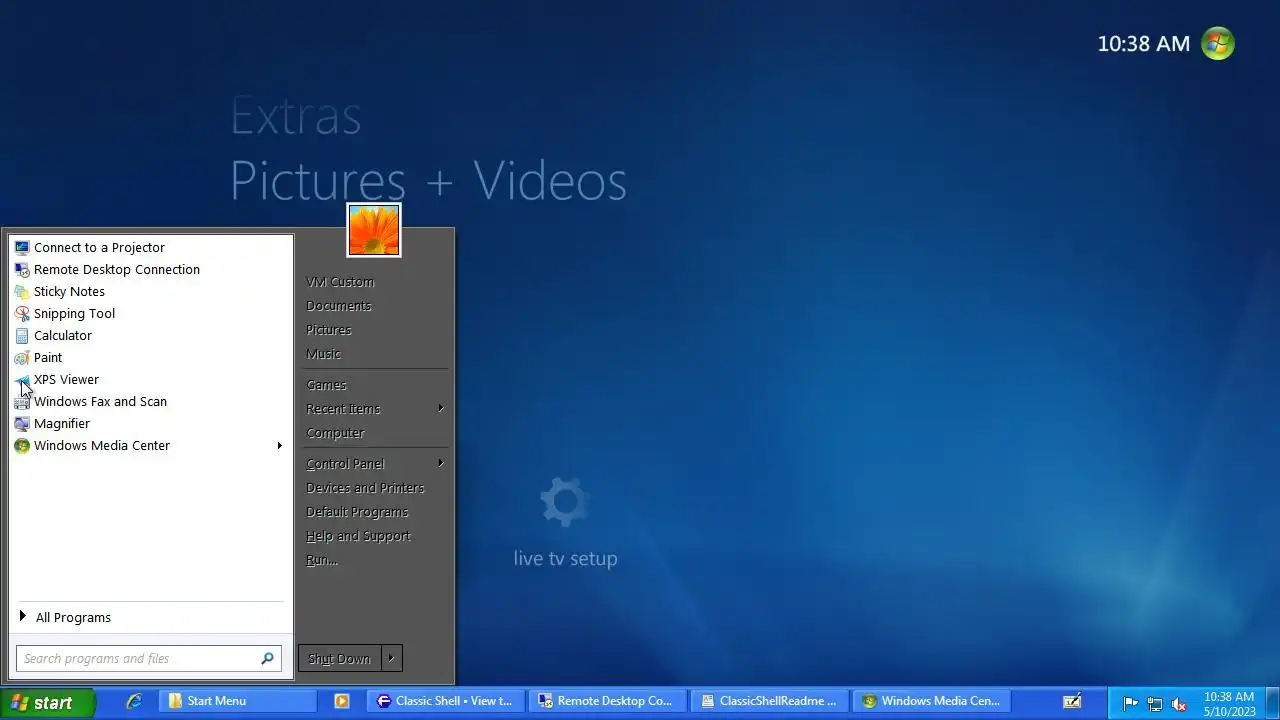Open Computer from start menu
The height and width of the screenshot is (720, 1280).
[x=335, y=433]
